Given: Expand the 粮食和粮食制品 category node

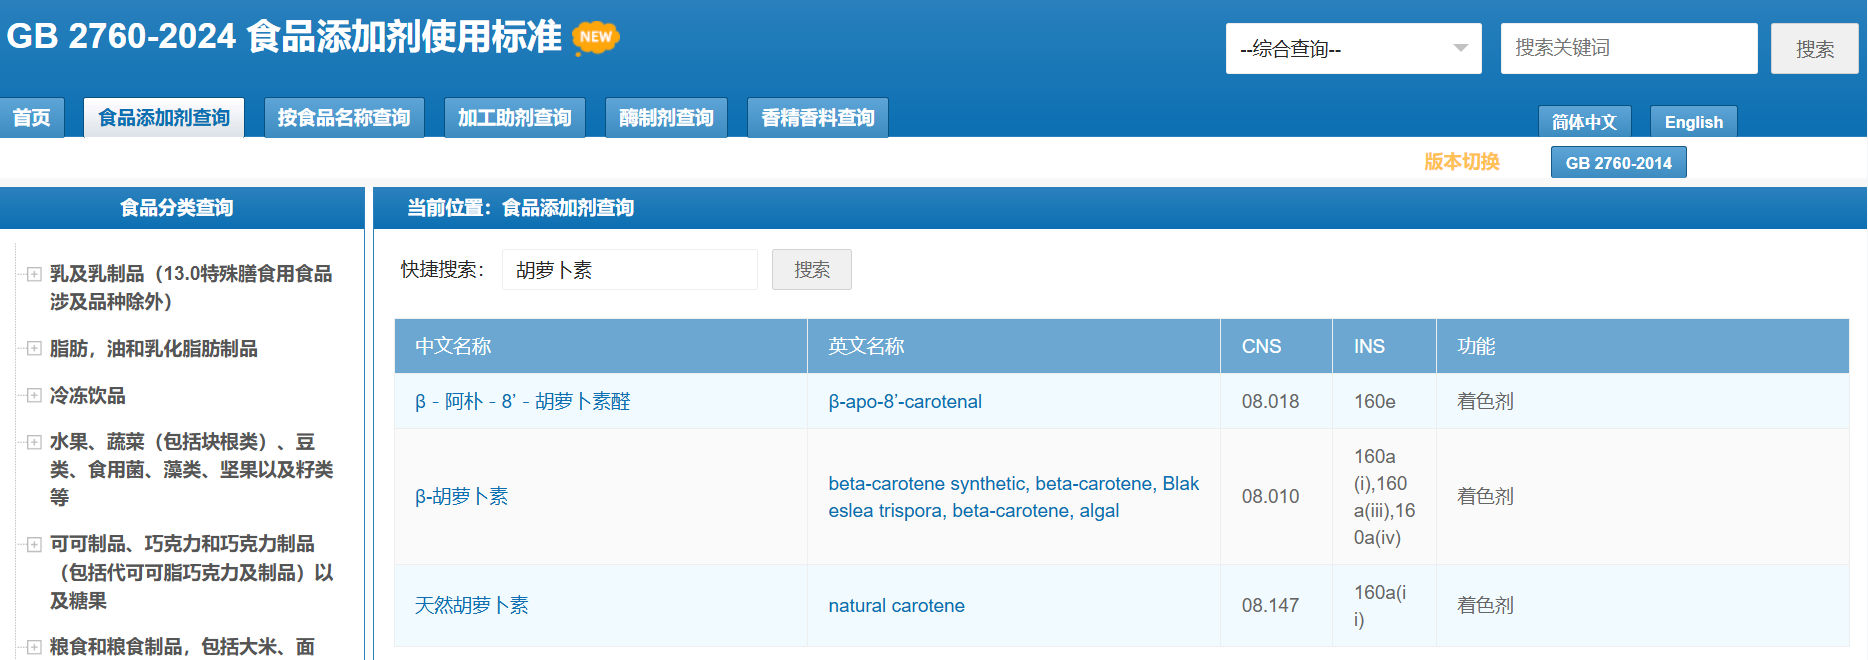Looking at the screenshot, I should coord(34,647).
